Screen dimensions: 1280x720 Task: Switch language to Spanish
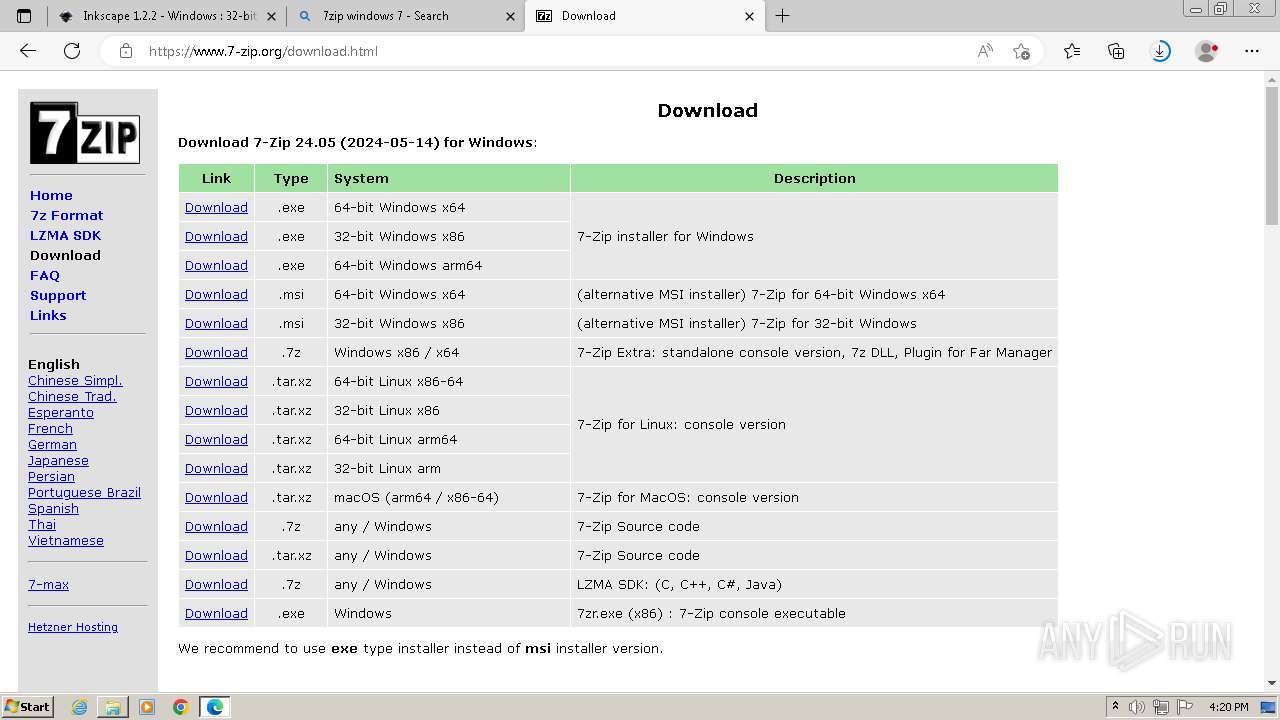53,508
